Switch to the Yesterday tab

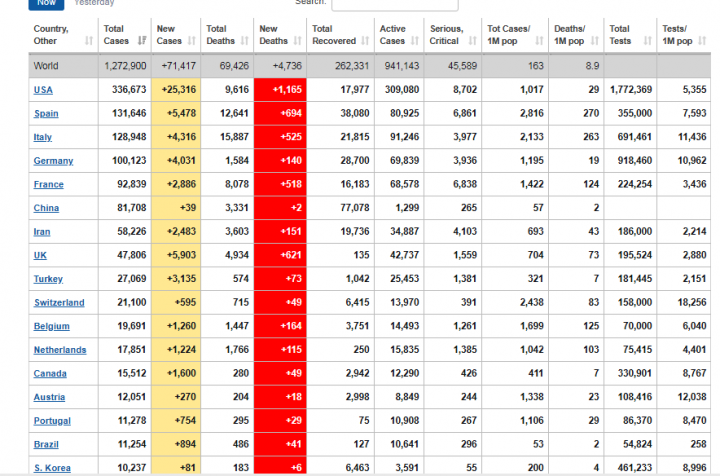(x=94, y=3)
